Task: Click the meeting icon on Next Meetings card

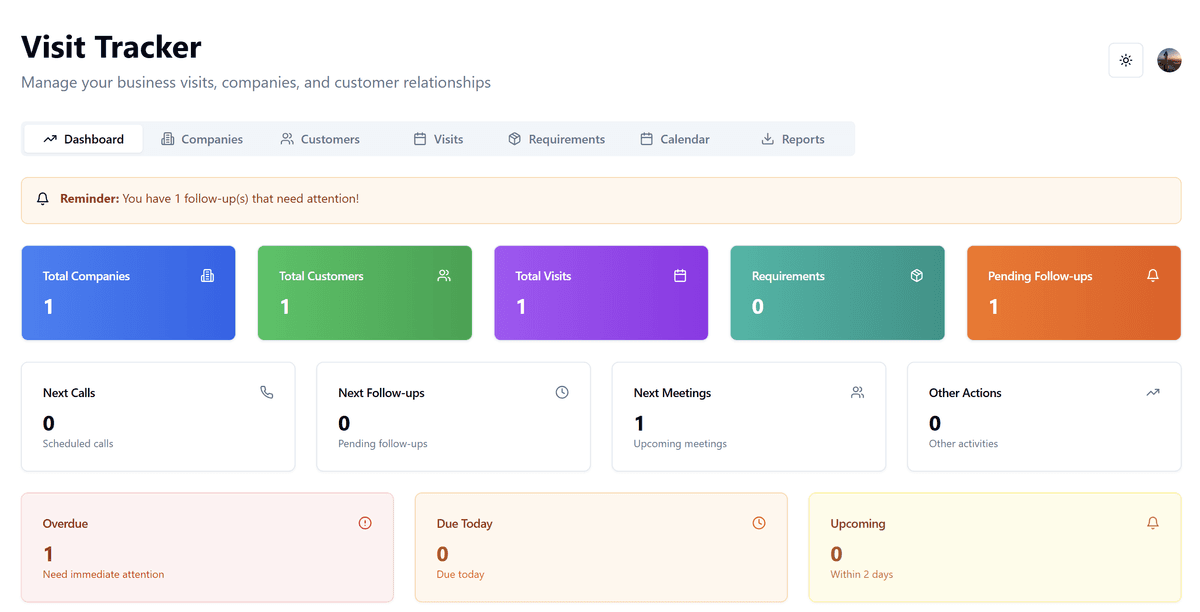Action: (x=857, y=392)
